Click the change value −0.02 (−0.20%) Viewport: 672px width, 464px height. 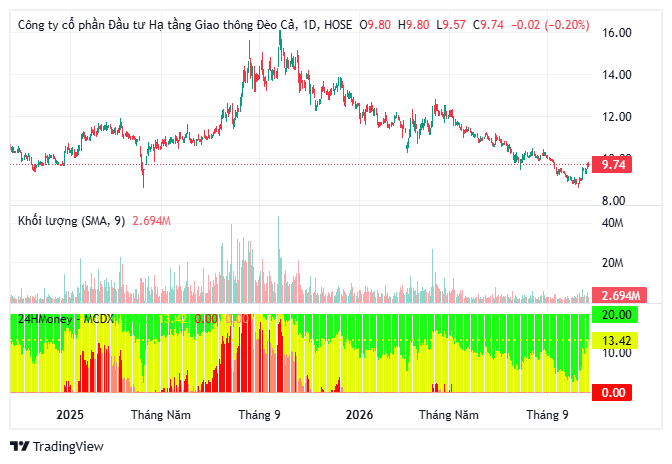550,25
